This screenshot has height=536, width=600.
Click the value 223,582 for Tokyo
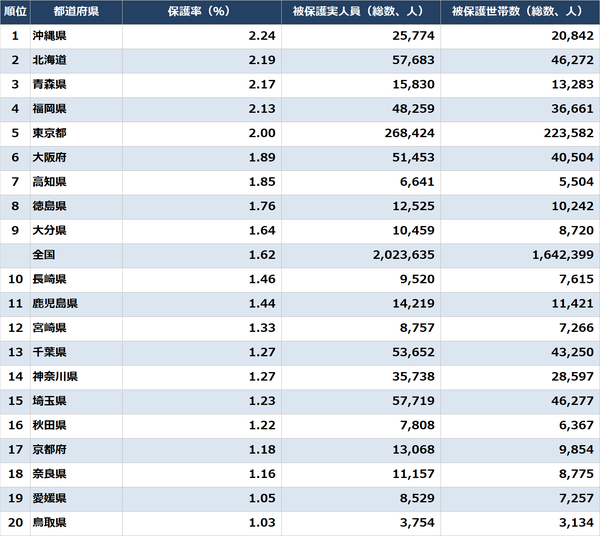pyautogui.click(x=569, y=133)
